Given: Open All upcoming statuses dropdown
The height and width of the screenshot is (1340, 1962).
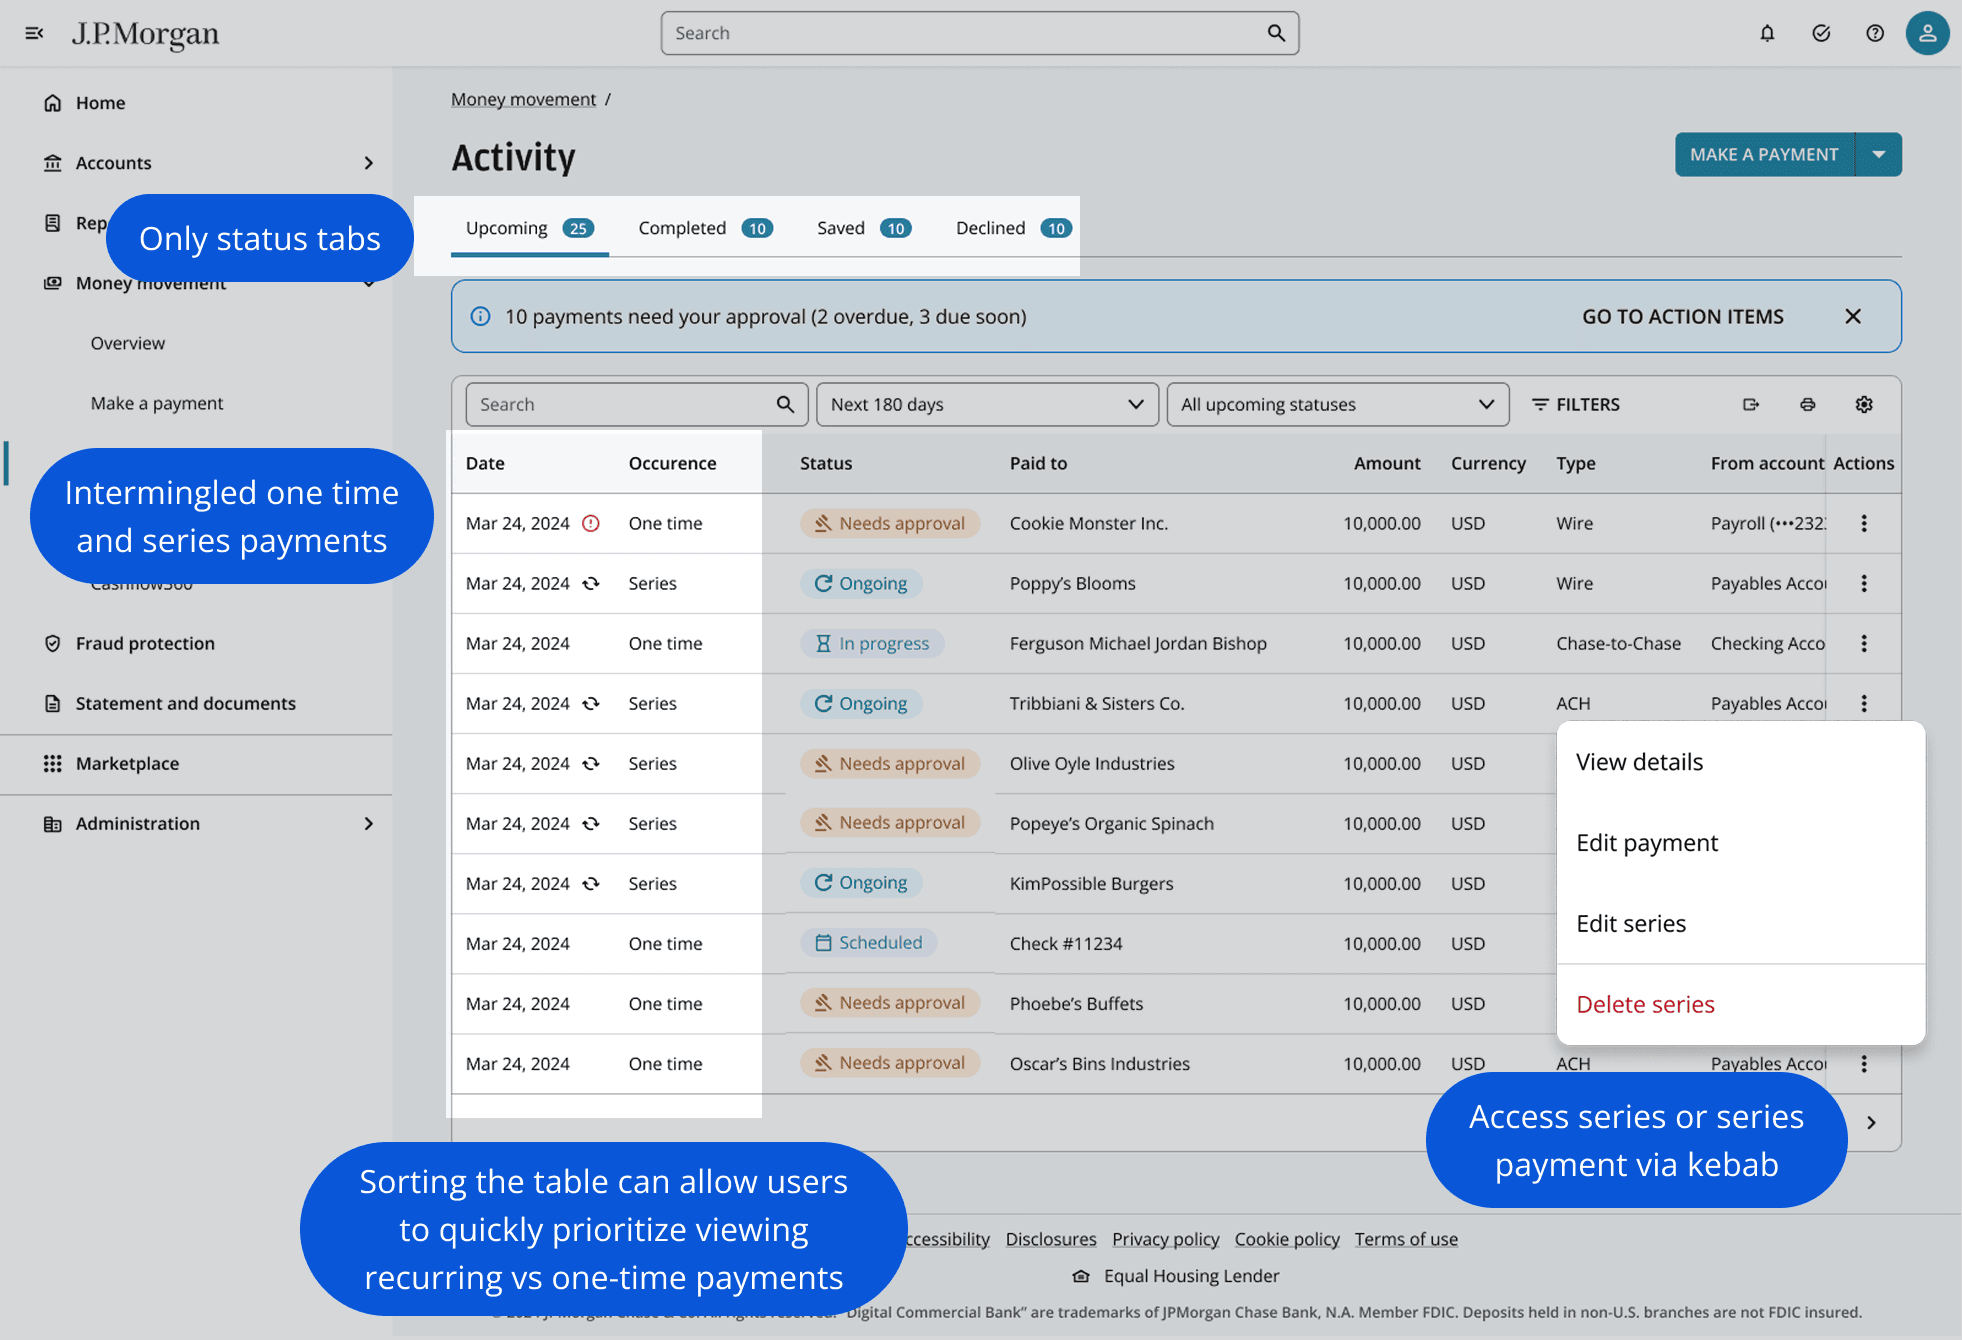Looking at the screenshot, I should pyautogui.click(x=1337, y=404).
